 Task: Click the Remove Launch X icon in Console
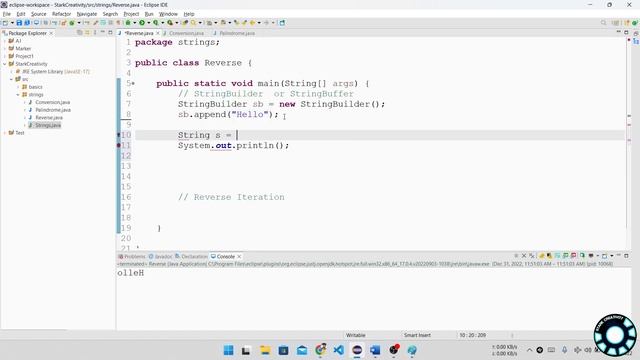524,256
